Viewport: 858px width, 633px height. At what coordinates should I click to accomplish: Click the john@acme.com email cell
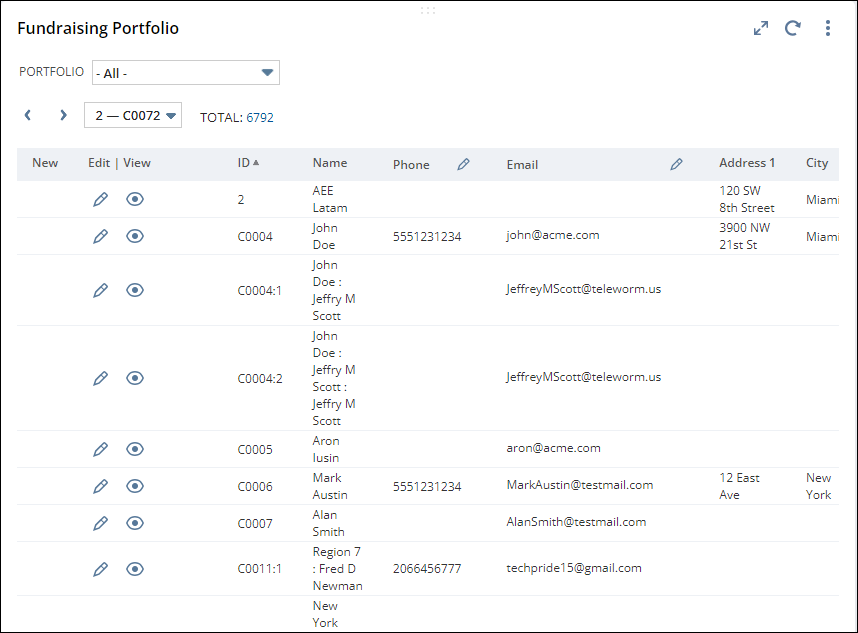point(552,236)
